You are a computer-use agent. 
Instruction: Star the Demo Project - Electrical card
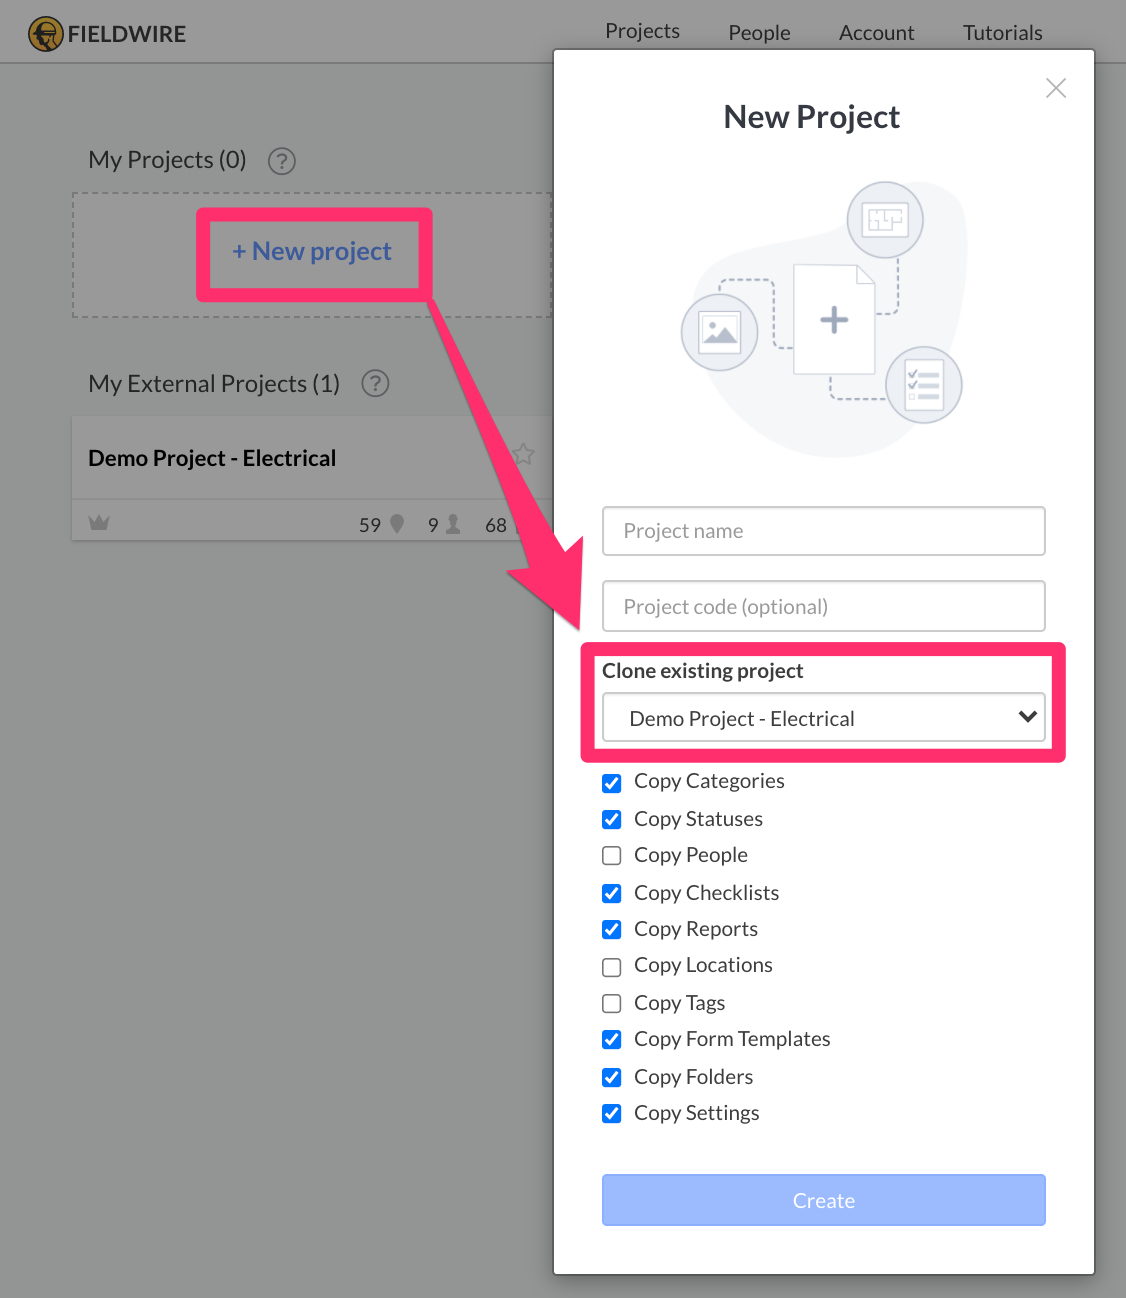523,455
